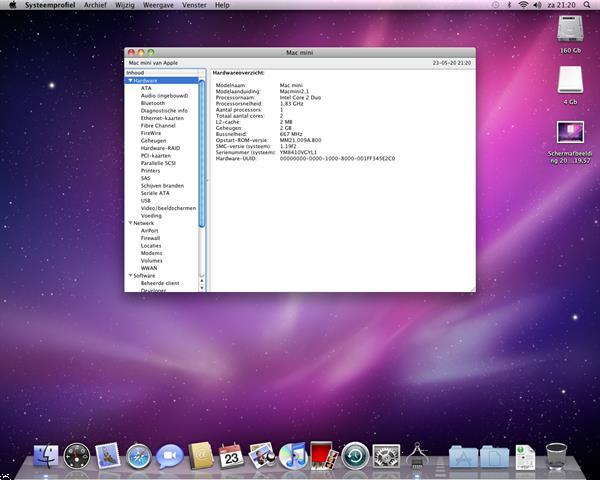Select Locaties under Netwerk

[x=151, y=245]
